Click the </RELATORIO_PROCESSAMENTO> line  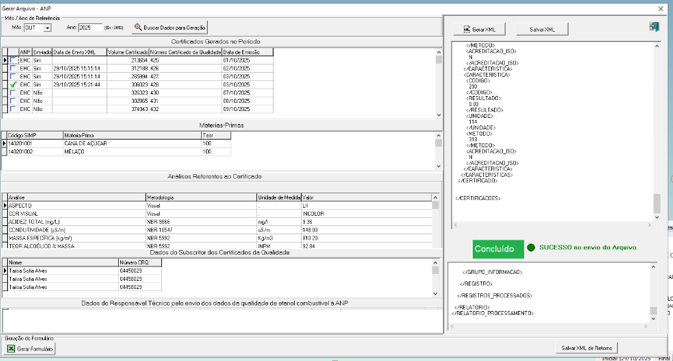pos(493,313)
